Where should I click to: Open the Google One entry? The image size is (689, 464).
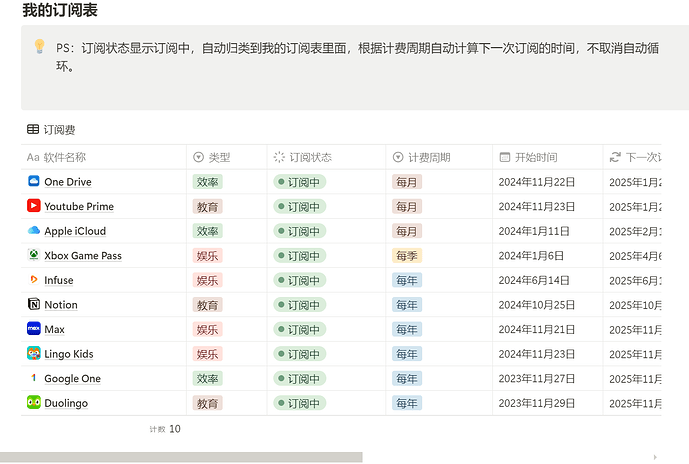tap(73, 379)
